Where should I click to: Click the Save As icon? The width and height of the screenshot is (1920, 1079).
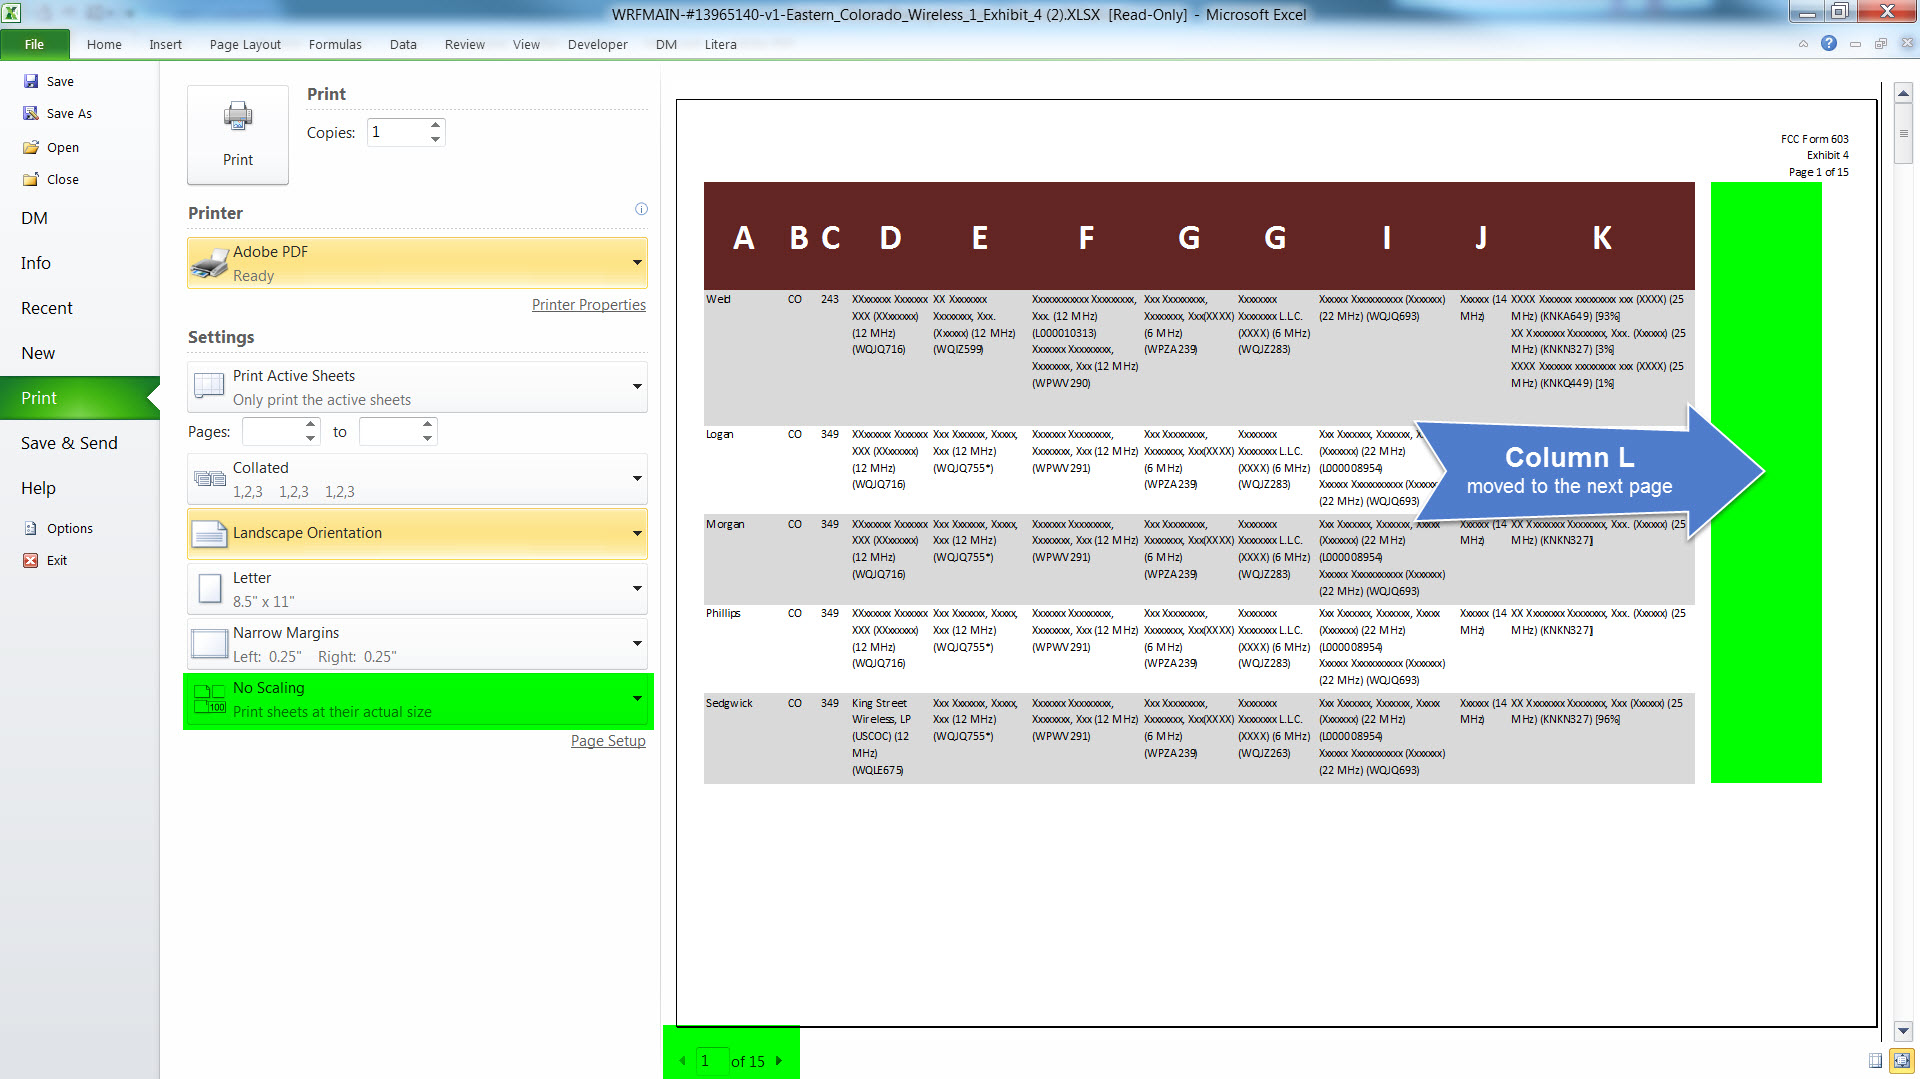tap(31, 113)
